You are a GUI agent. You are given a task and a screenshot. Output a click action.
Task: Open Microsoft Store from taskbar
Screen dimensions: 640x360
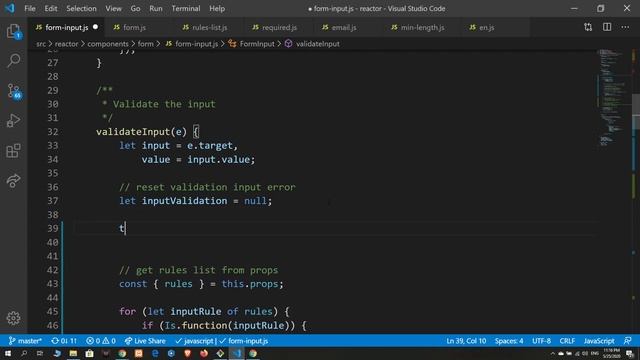coord(89,353)
